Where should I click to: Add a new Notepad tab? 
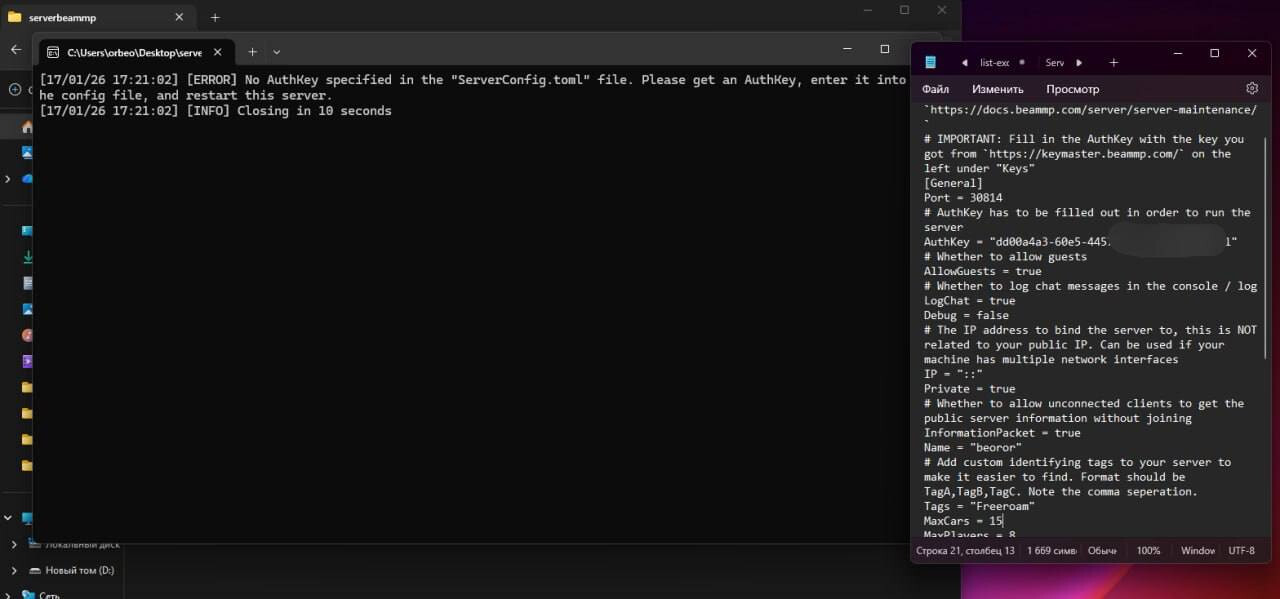(1113, 63)
